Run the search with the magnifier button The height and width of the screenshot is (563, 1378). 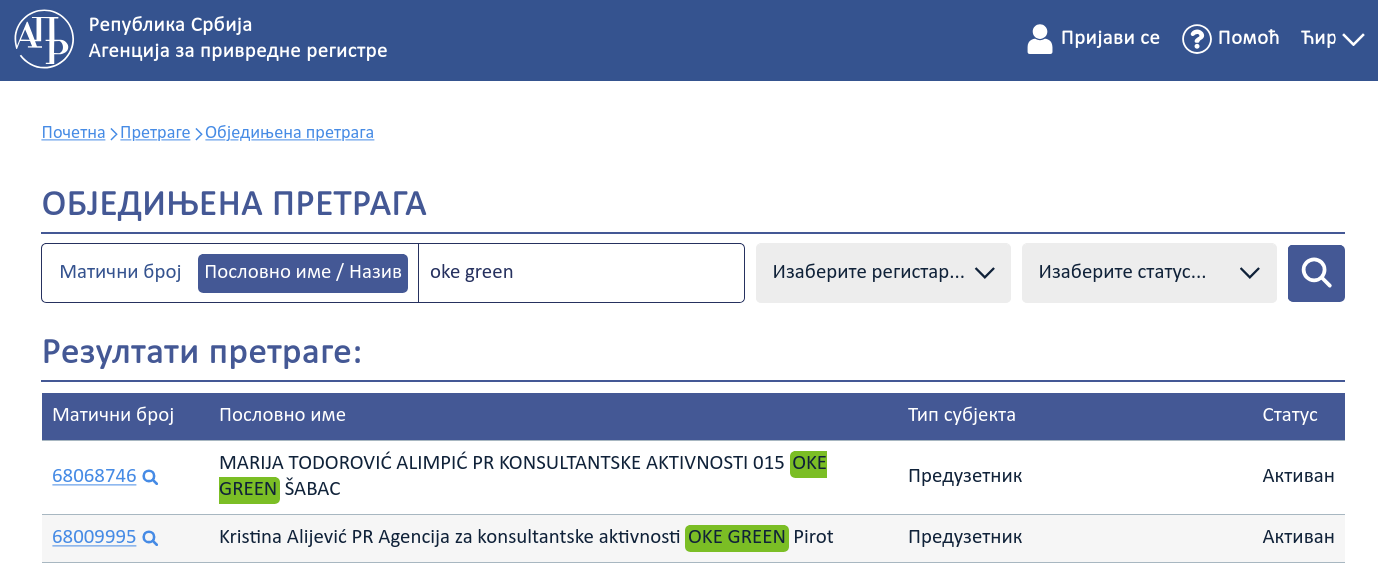click(x=1316, y=273)
